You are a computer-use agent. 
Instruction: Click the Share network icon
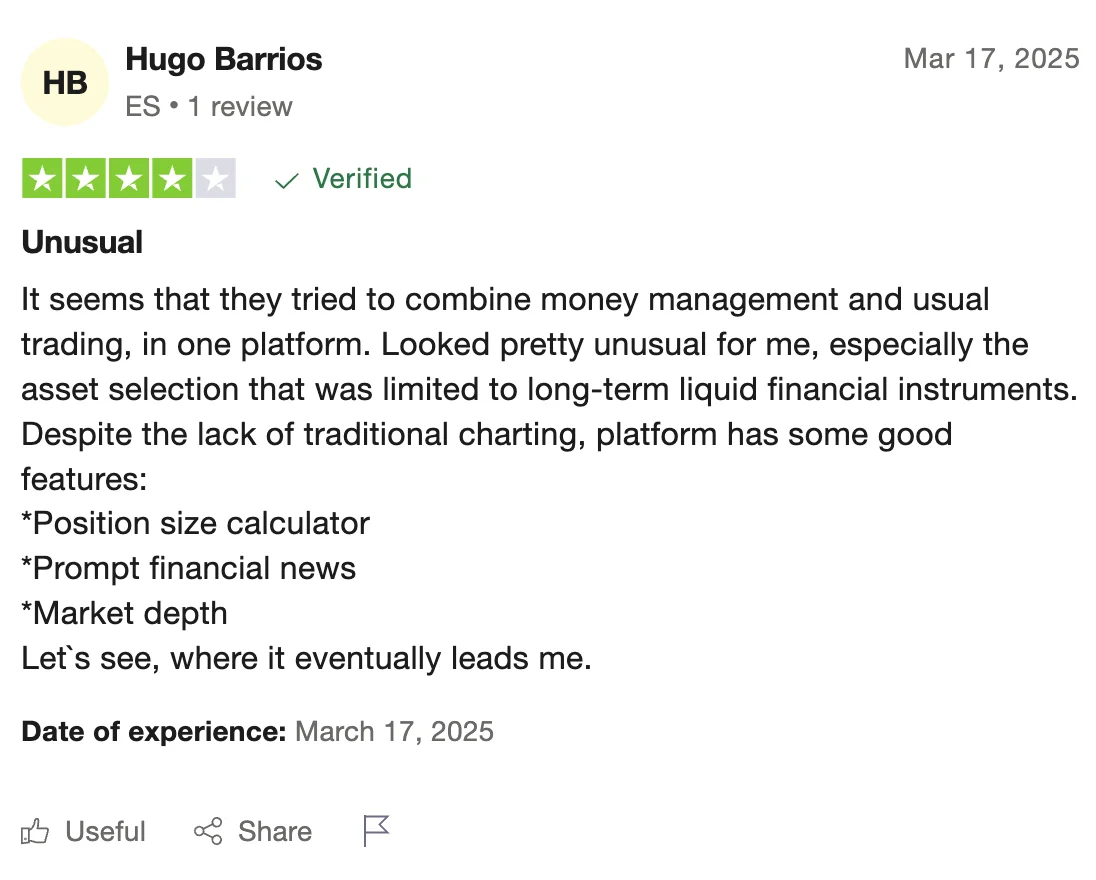tap(208, 831)
